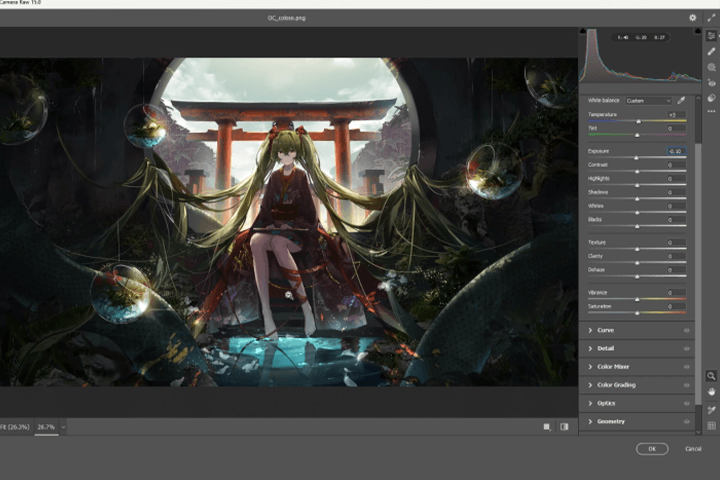Click the 26.7% zoom percentage field

point(46,427)
